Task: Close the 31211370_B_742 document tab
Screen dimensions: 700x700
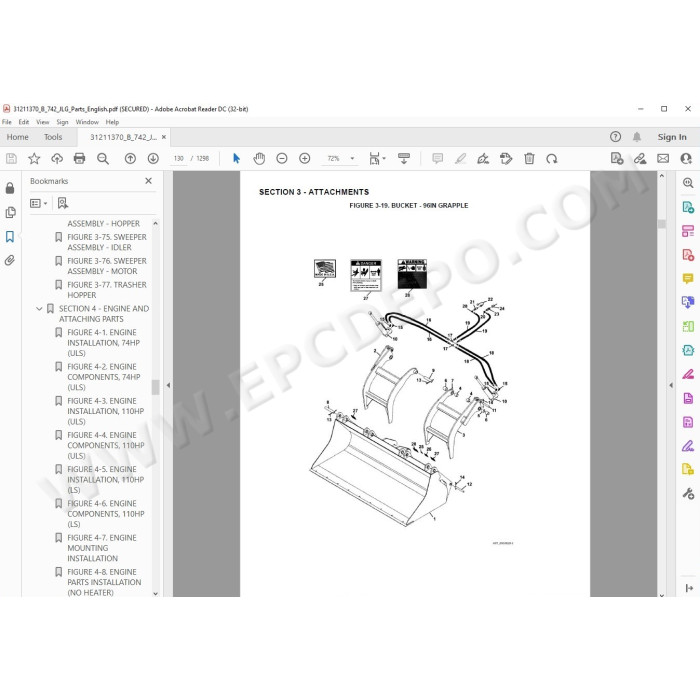Action: click(x=164, y=137)
